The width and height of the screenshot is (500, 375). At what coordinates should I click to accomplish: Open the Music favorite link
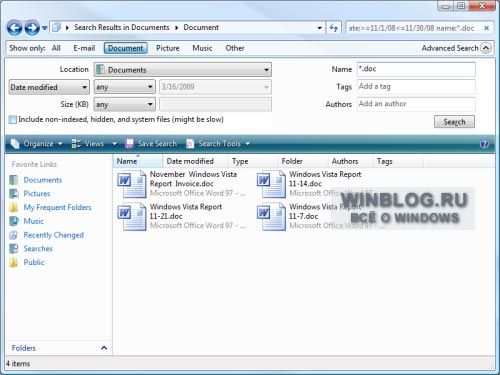coord(33,221)
